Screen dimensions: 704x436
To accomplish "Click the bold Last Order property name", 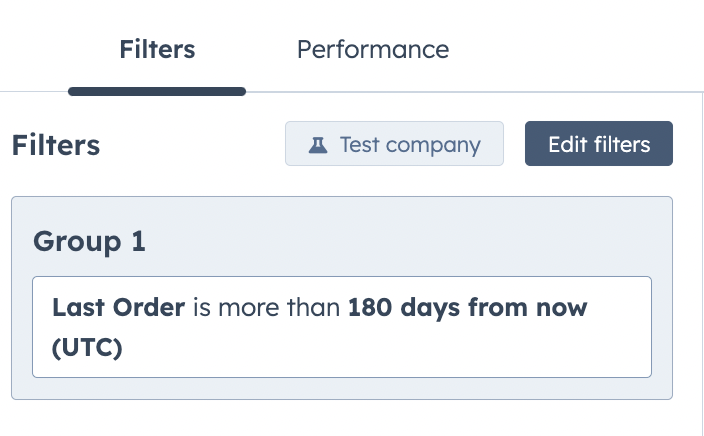I will point(118,308).
